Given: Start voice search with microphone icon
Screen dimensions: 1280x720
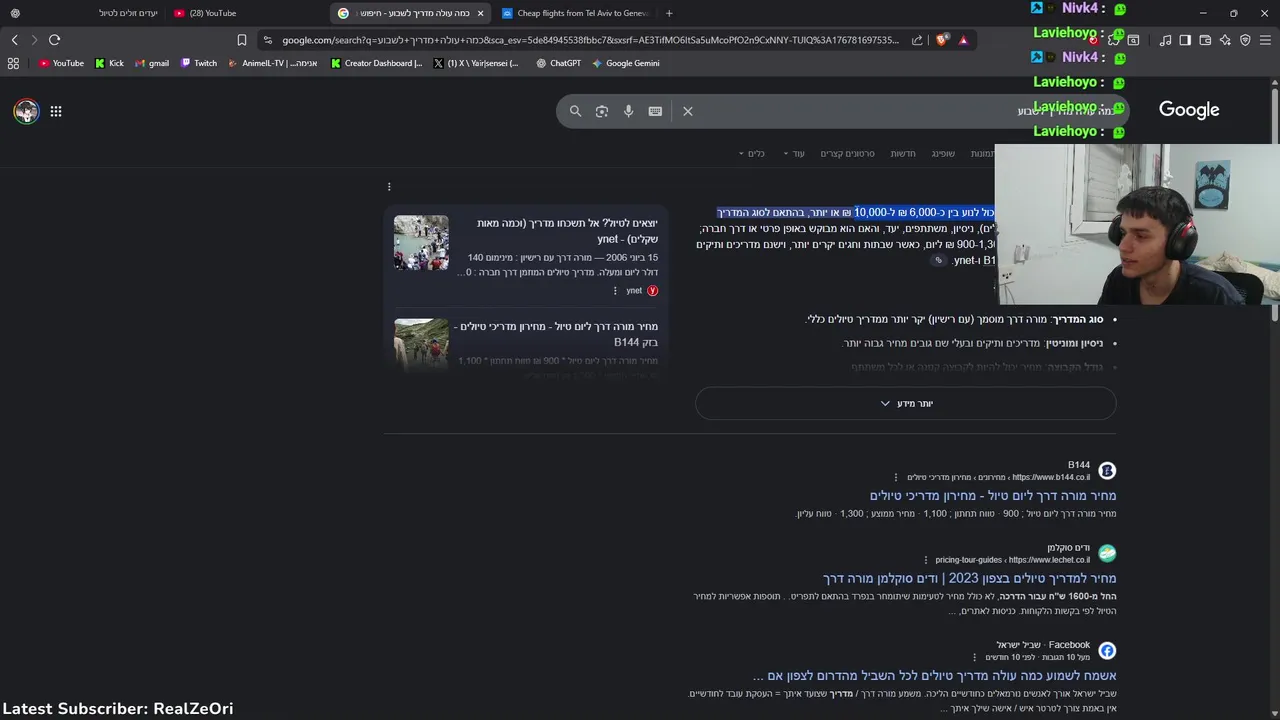Looking at the screenshot, I should click(628, 111).
